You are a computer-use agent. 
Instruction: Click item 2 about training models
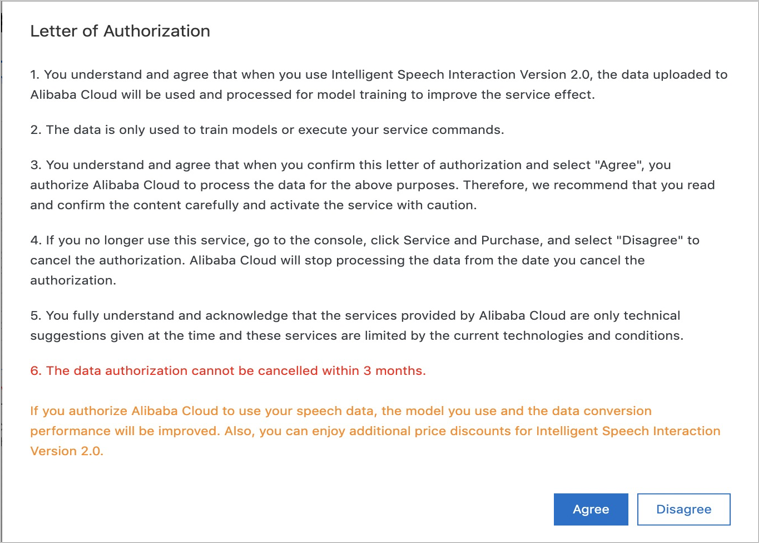(x=267, y=130)
